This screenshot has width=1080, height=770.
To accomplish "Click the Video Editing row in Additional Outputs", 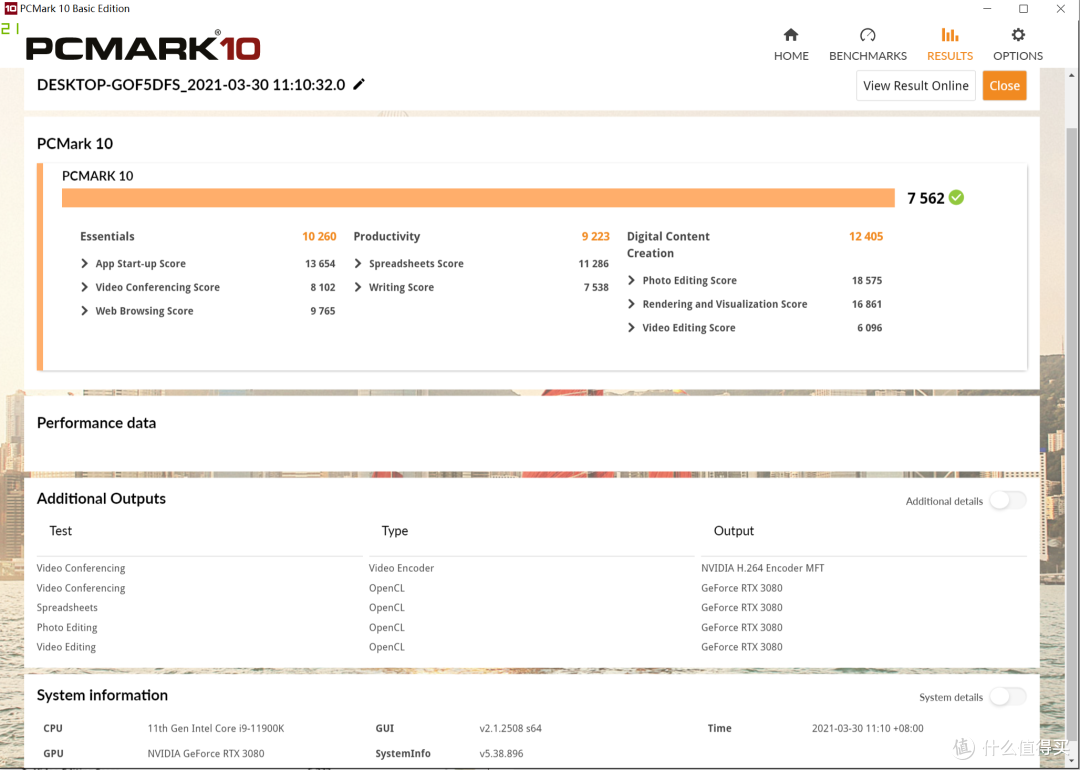I will (x=532, y=647).
